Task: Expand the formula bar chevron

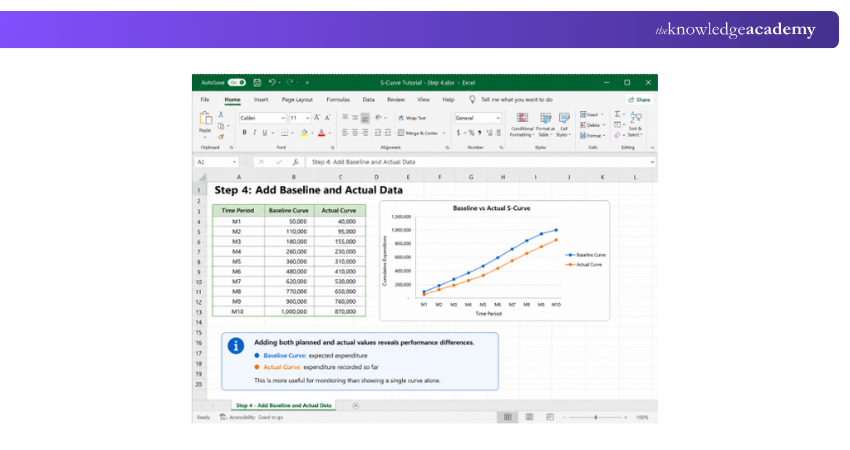Action: click(x=652, y=162)
